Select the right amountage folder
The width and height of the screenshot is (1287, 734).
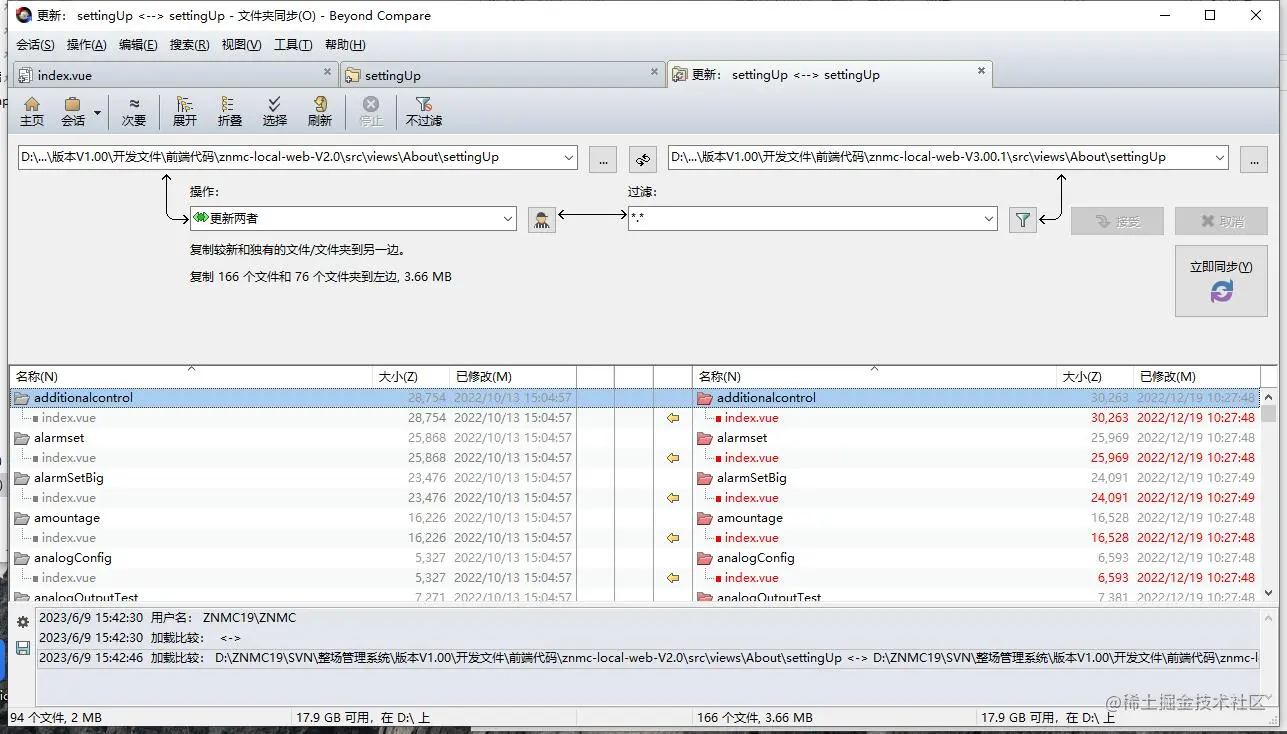749,518
